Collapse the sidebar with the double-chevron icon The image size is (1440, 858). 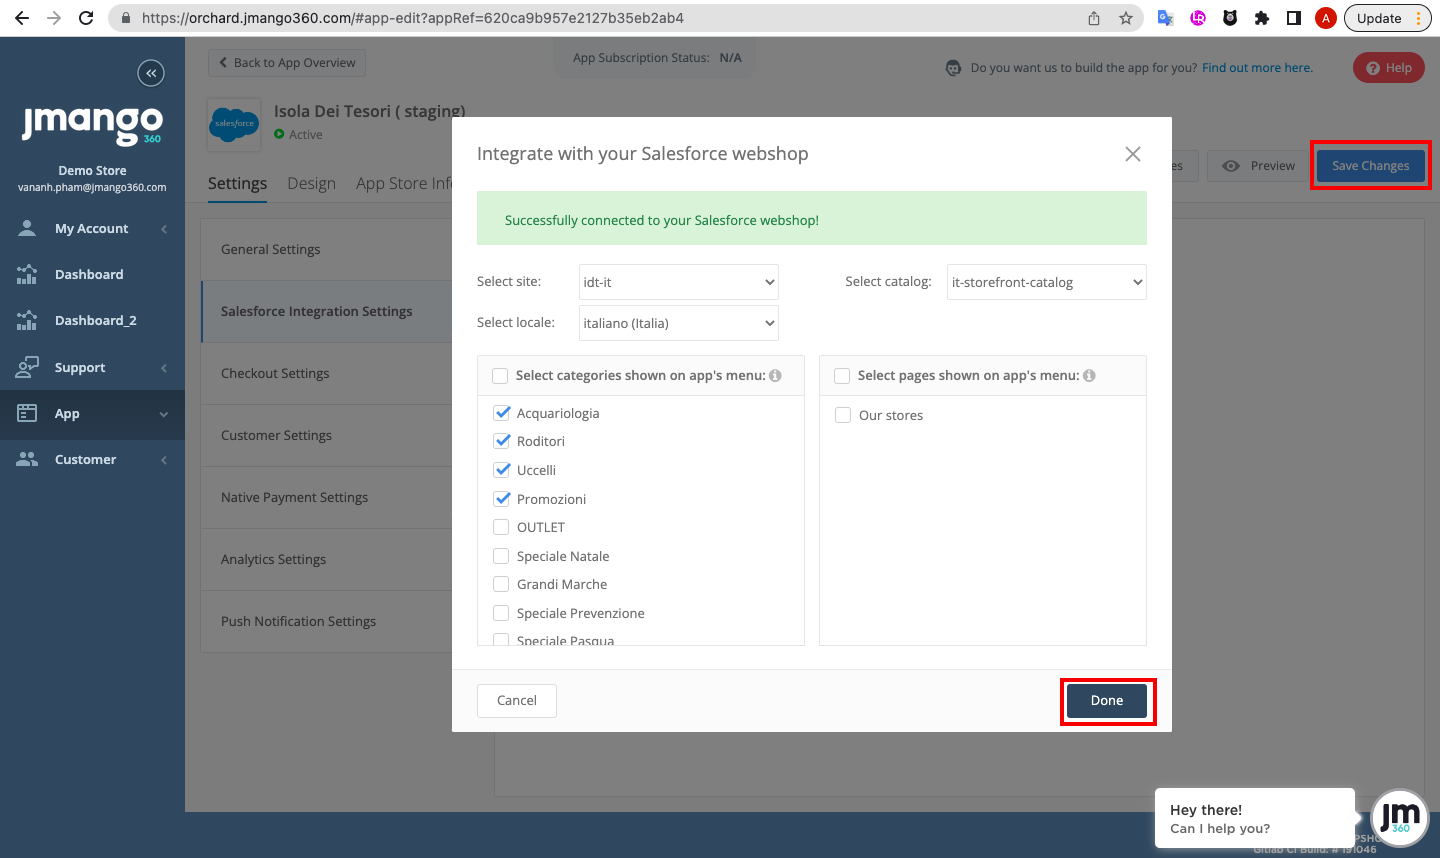tap(151, 73)
